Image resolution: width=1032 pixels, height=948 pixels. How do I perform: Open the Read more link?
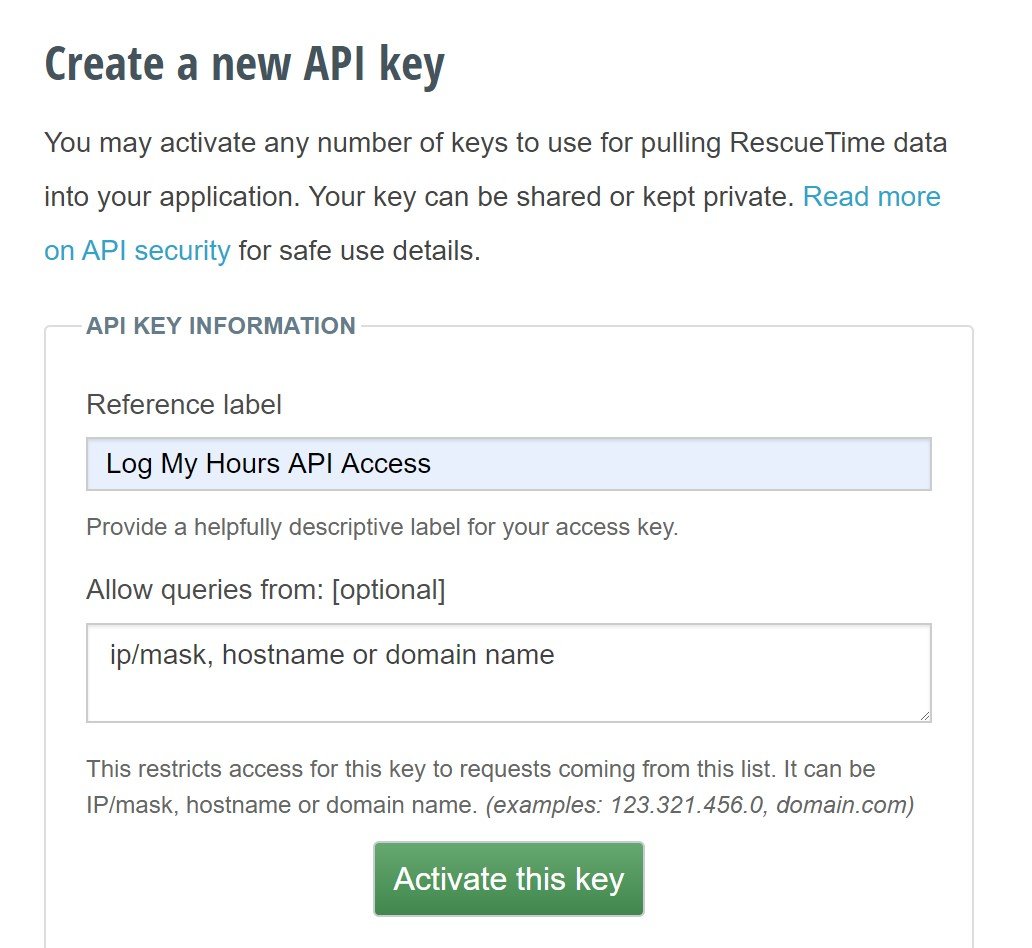871,196
